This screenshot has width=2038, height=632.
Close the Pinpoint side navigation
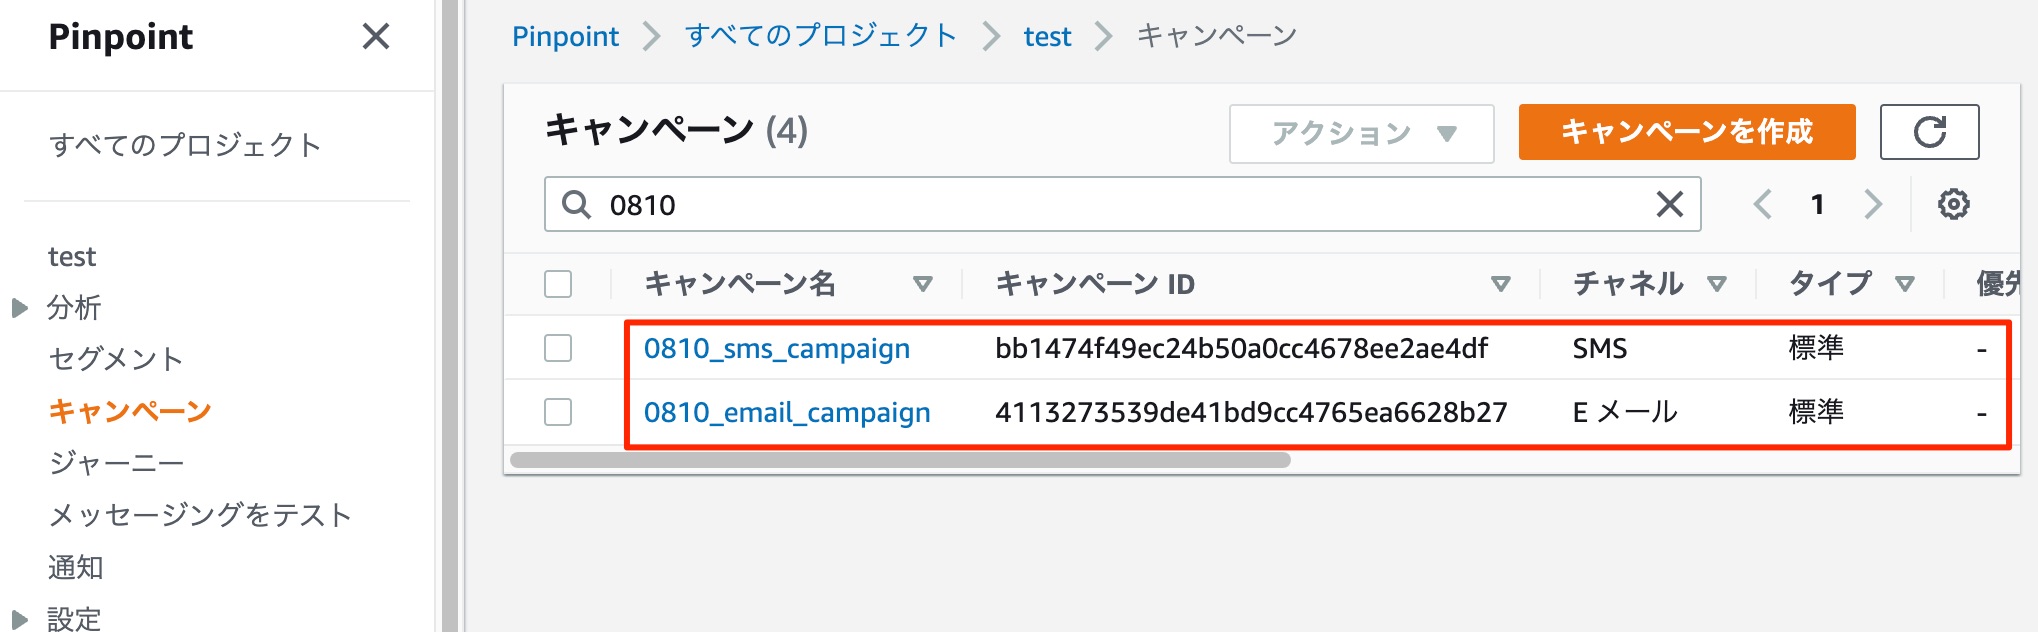pyautogui.click(x=375, y=37)
